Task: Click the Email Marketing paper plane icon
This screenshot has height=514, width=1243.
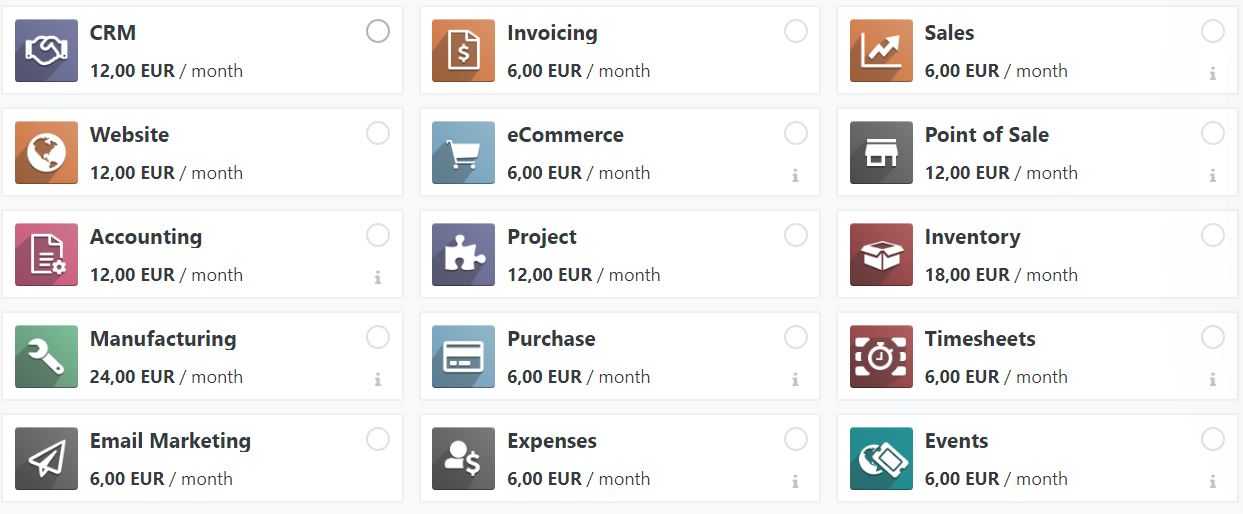Action: (x=46, y=458)
